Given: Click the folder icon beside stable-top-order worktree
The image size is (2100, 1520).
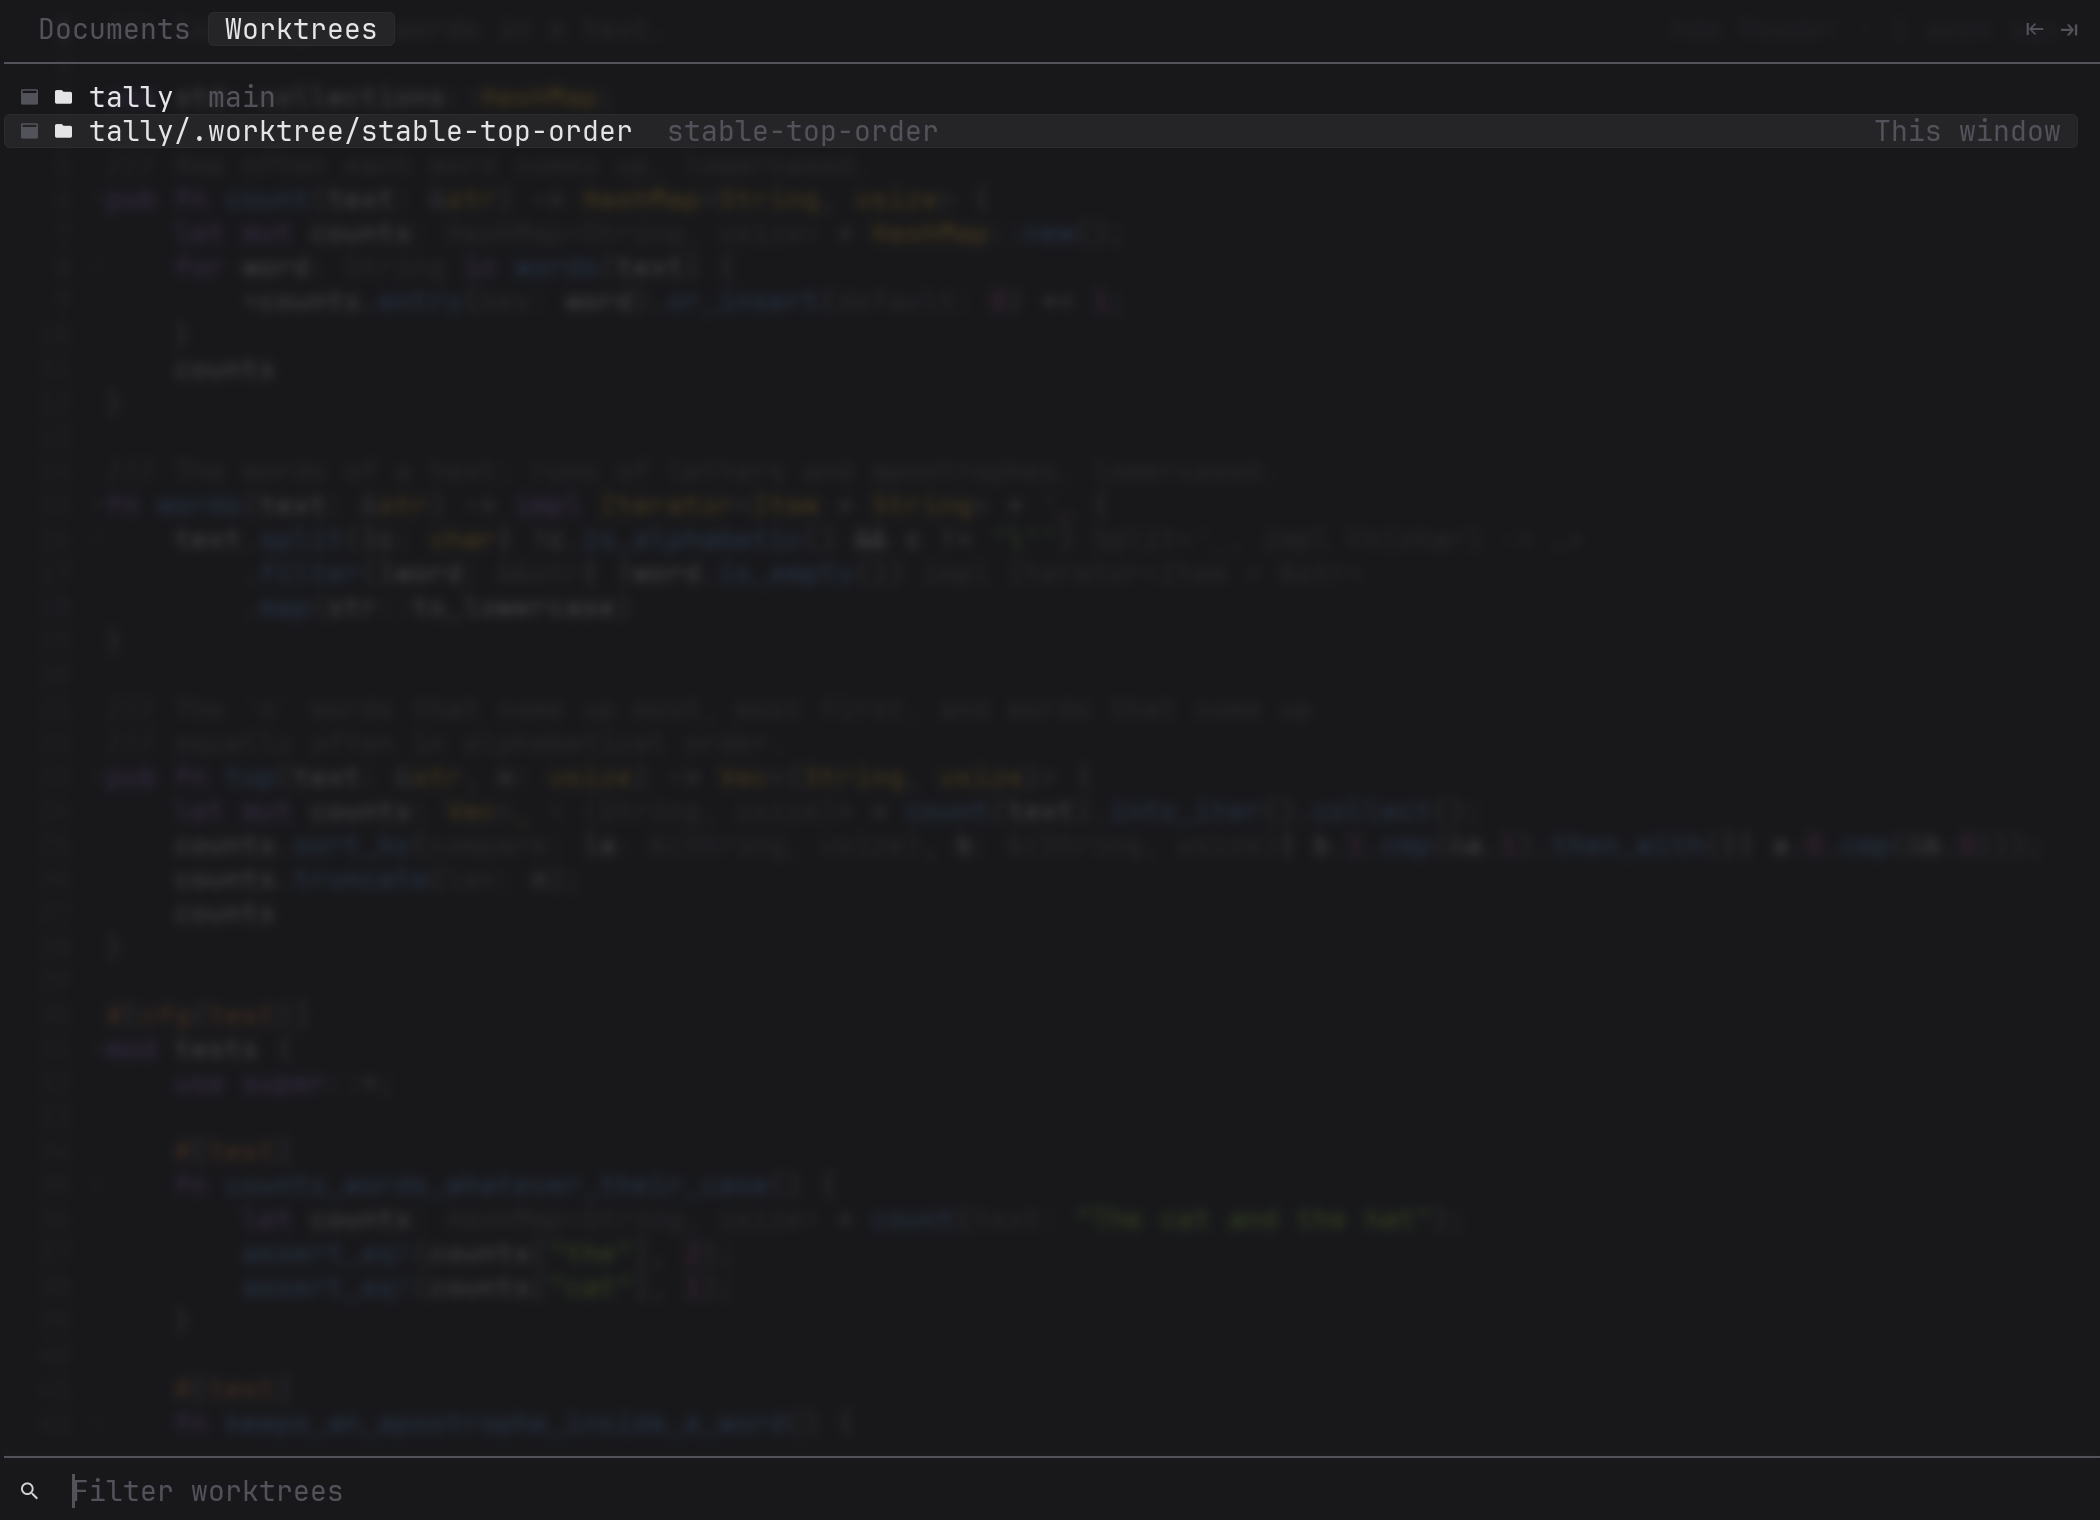Looking at the screenshot, I should pos(64,131).
